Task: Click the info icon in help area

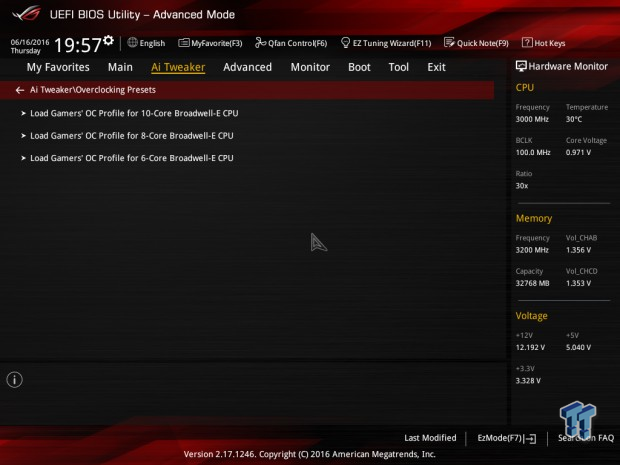Action: click(15, 380)
